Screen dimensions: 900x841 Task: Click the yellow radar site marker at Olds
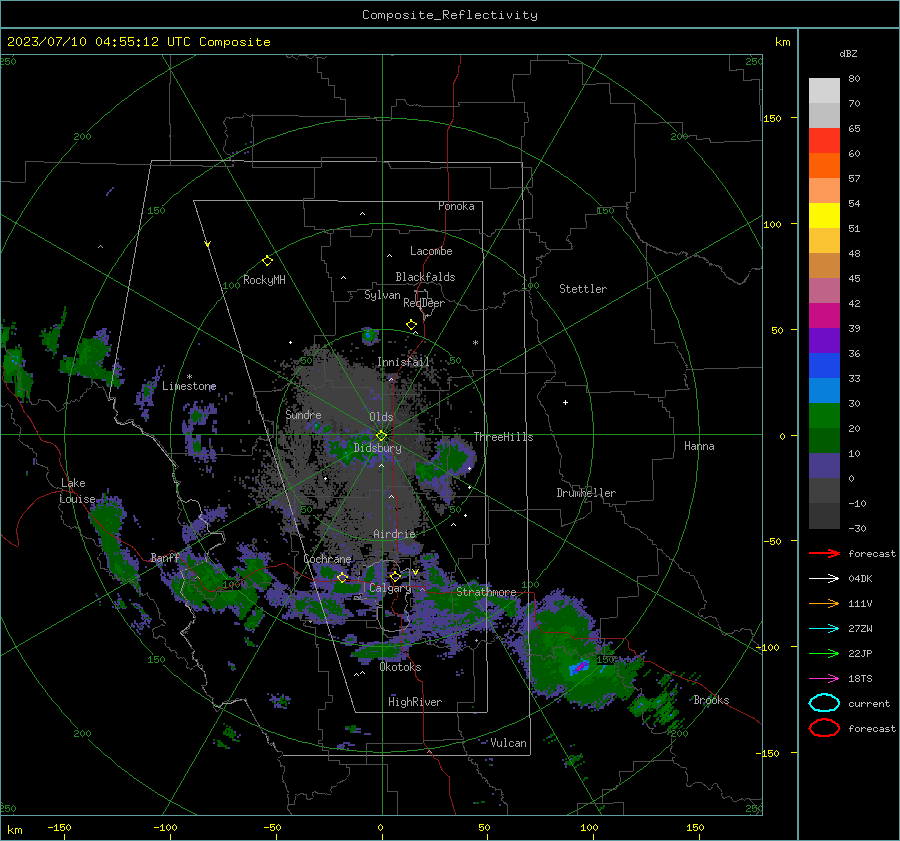click(382, 436)
